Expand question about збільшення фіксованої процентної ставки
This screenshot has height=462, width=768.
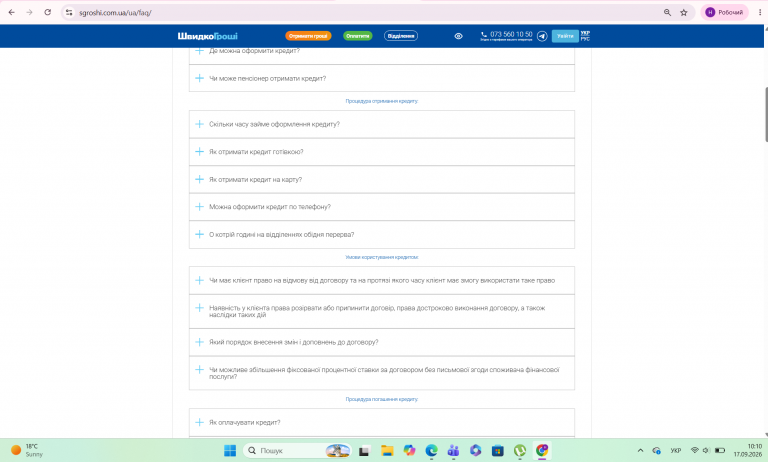[382, 373]
